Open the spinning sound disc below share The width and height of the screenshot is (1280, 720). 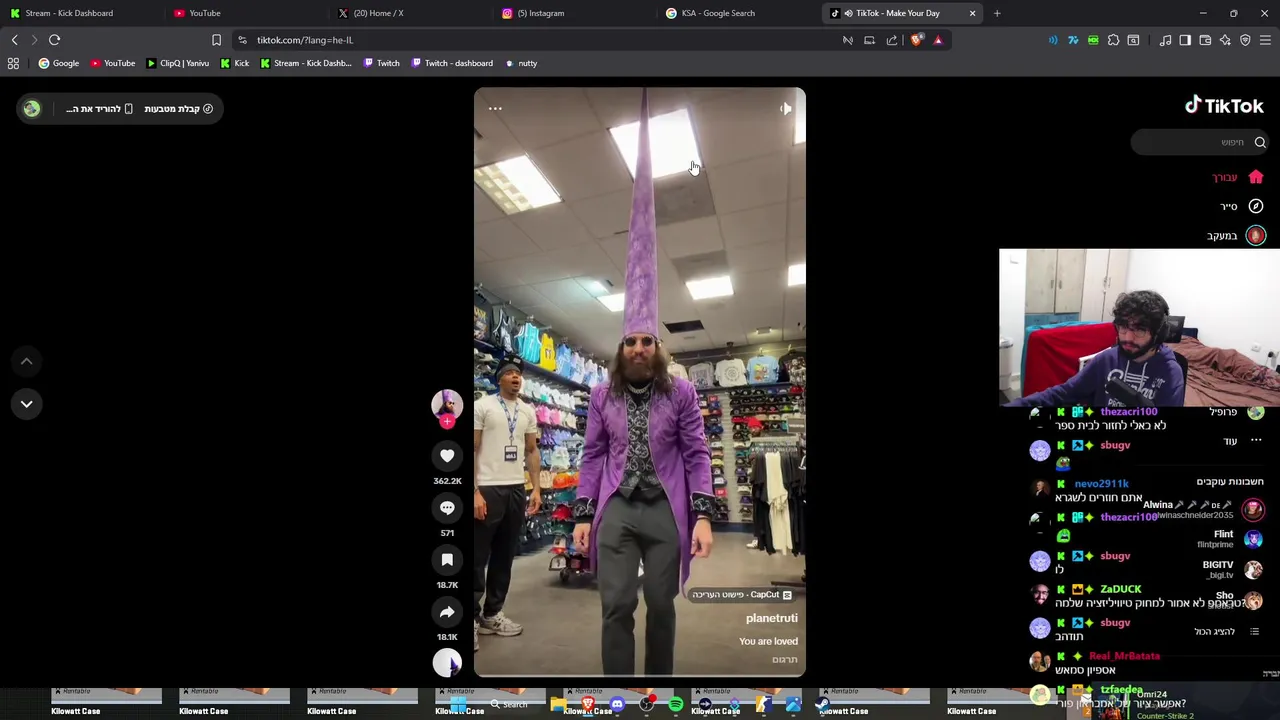tap(447, 662)
